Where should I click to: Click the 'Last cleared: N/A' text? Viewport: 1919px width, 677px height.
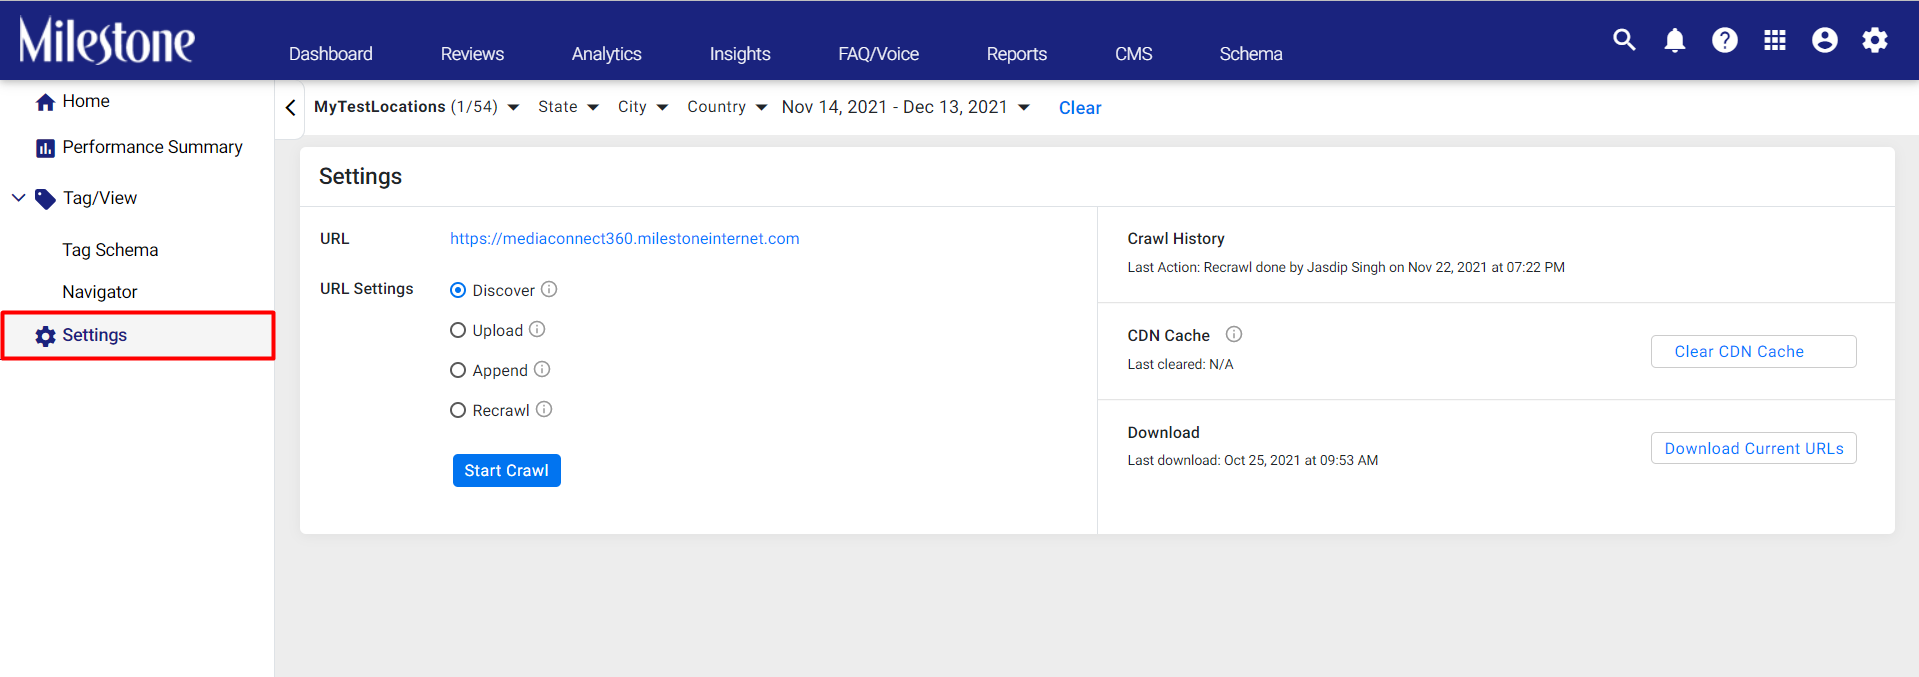[x=1181, y=364]
